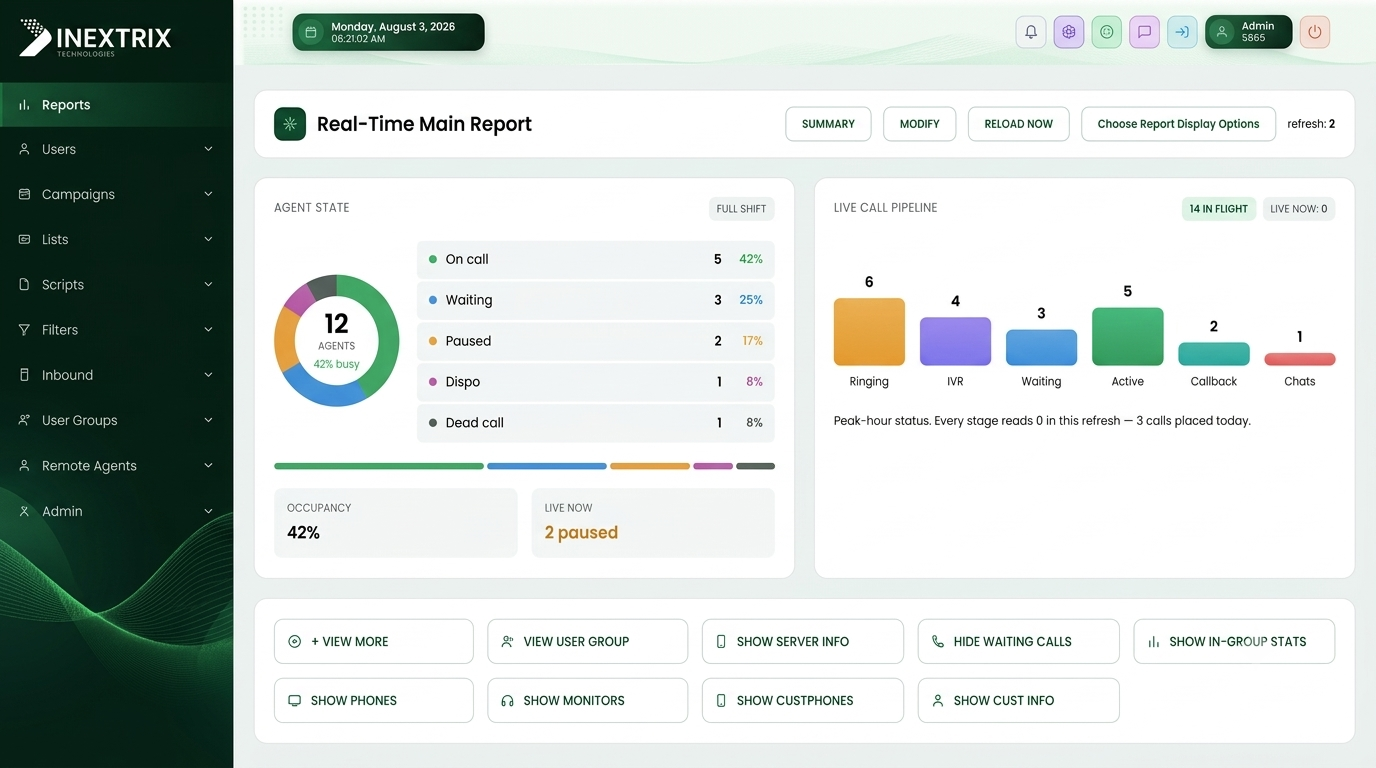Click the red power logout icon
Image resolution: width=1376 pixels, height=768 pixels.
(1315, 32)
